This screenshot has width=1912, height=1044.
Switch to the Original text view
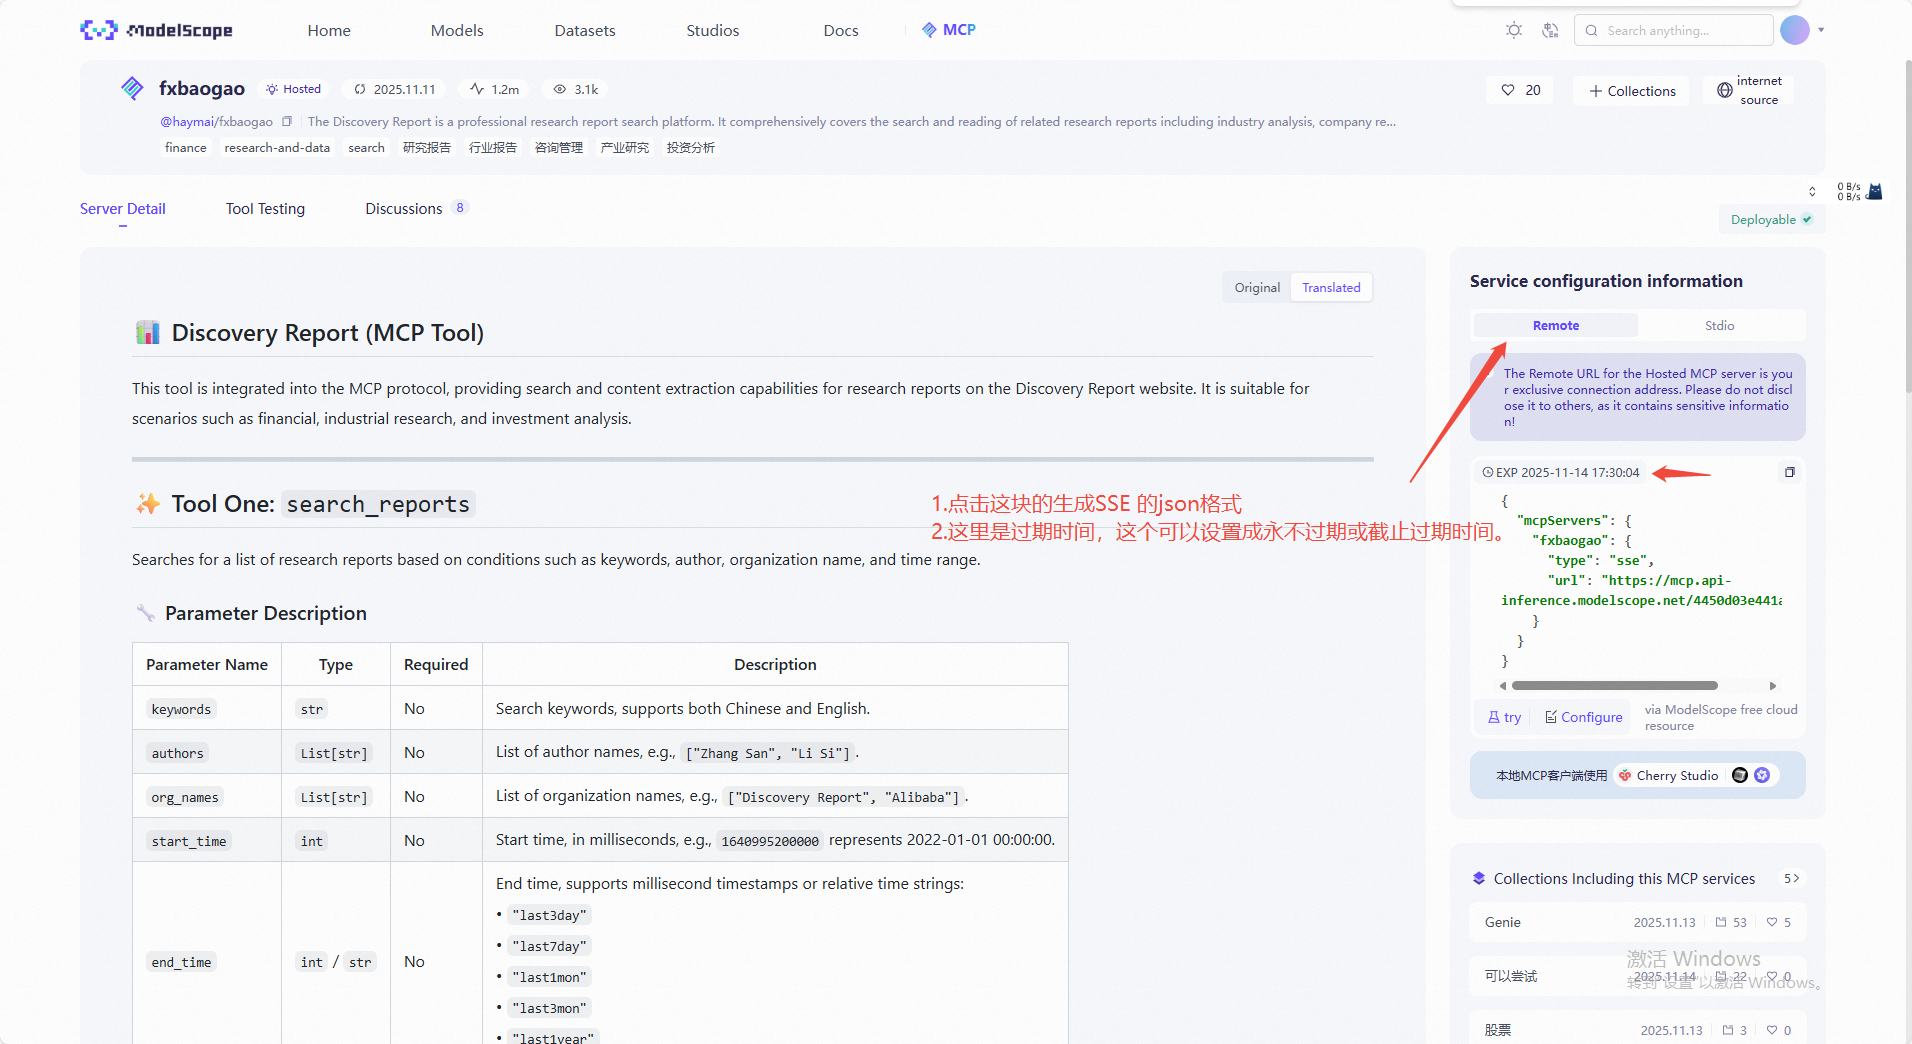[x=1257, y=287]
